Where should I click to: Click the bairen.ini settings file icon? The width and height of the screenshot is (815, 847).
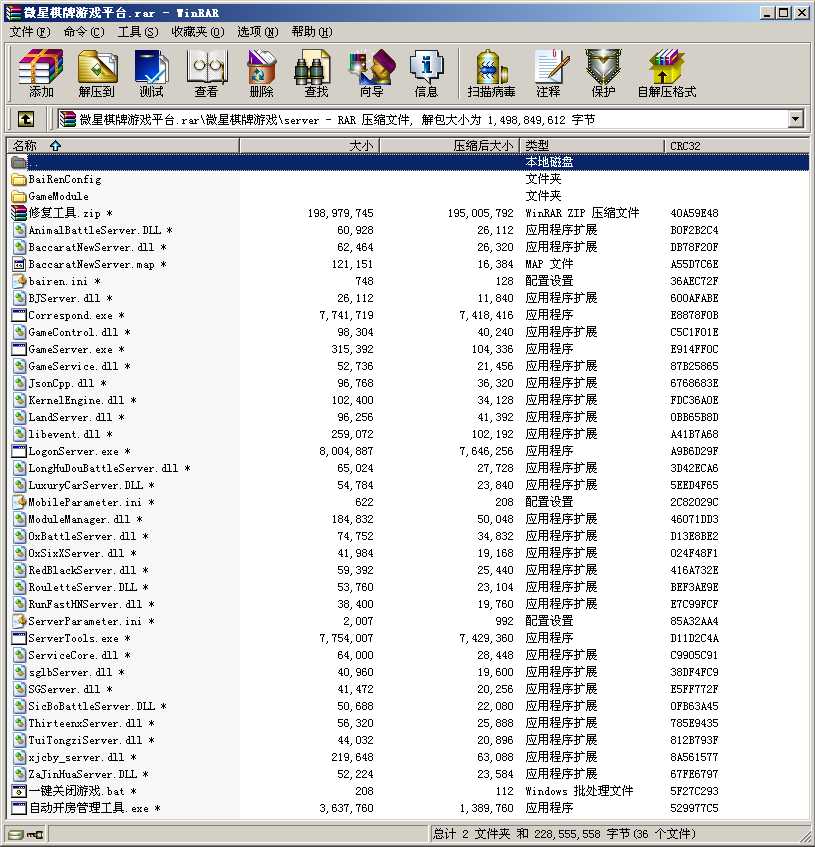(x=19, y=281)
